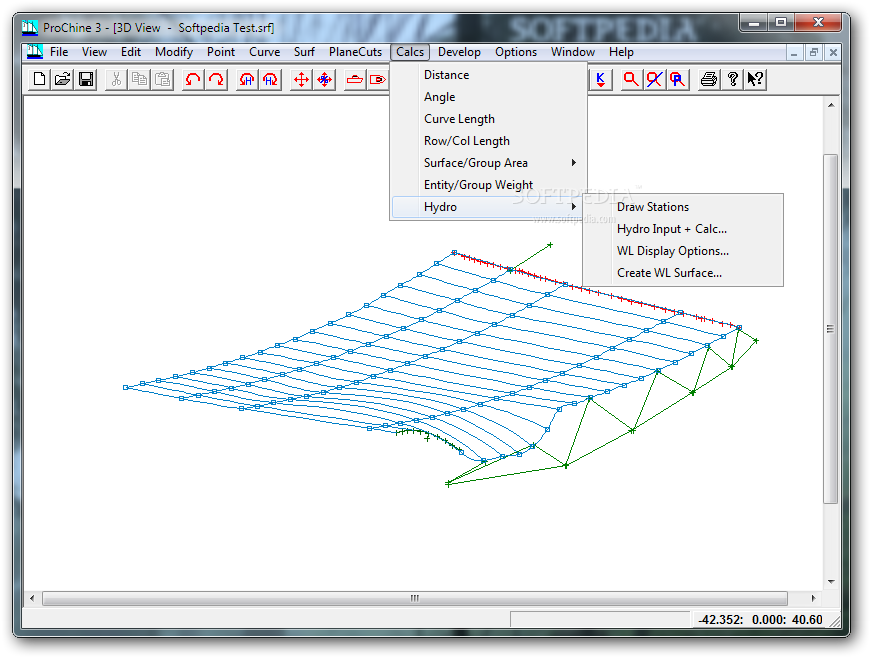This screenshot has width=871, height=658.
Task: Click the coordinate readout -42.352: 0.000: 40.60
Action: tap(760, 620)
